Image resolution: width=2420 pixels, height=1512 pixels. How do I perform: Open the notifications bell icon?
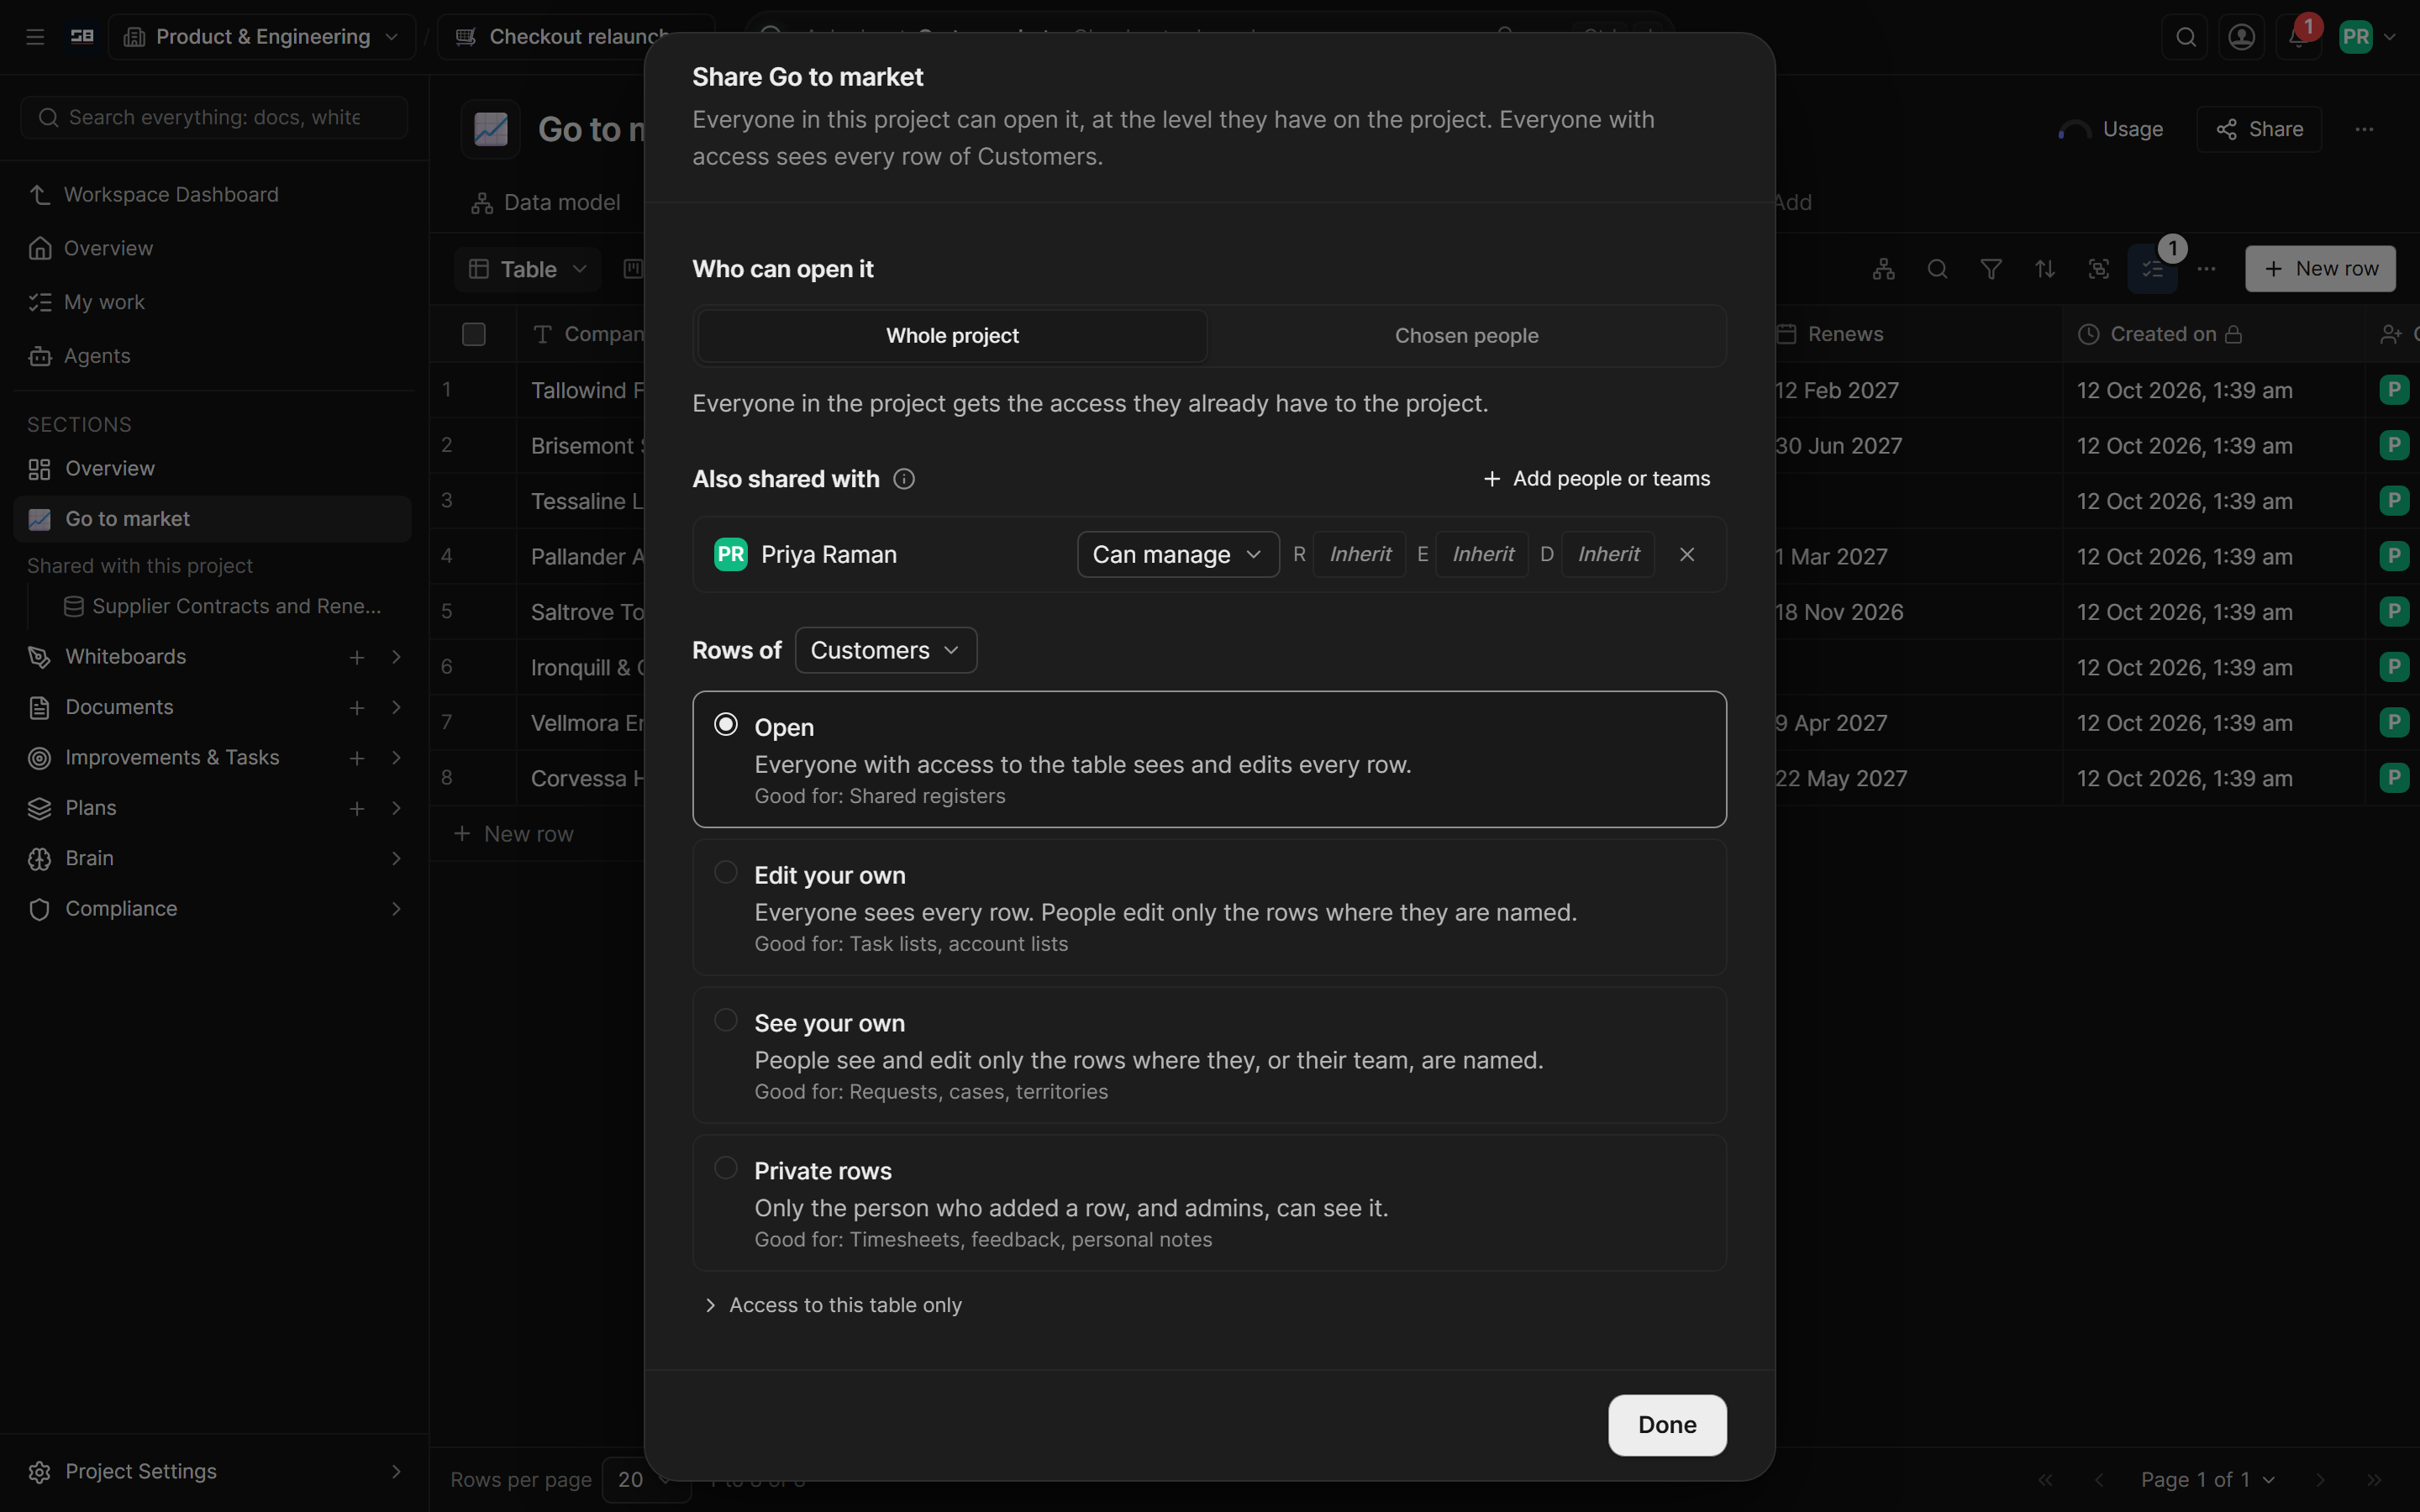point(2298,37)
